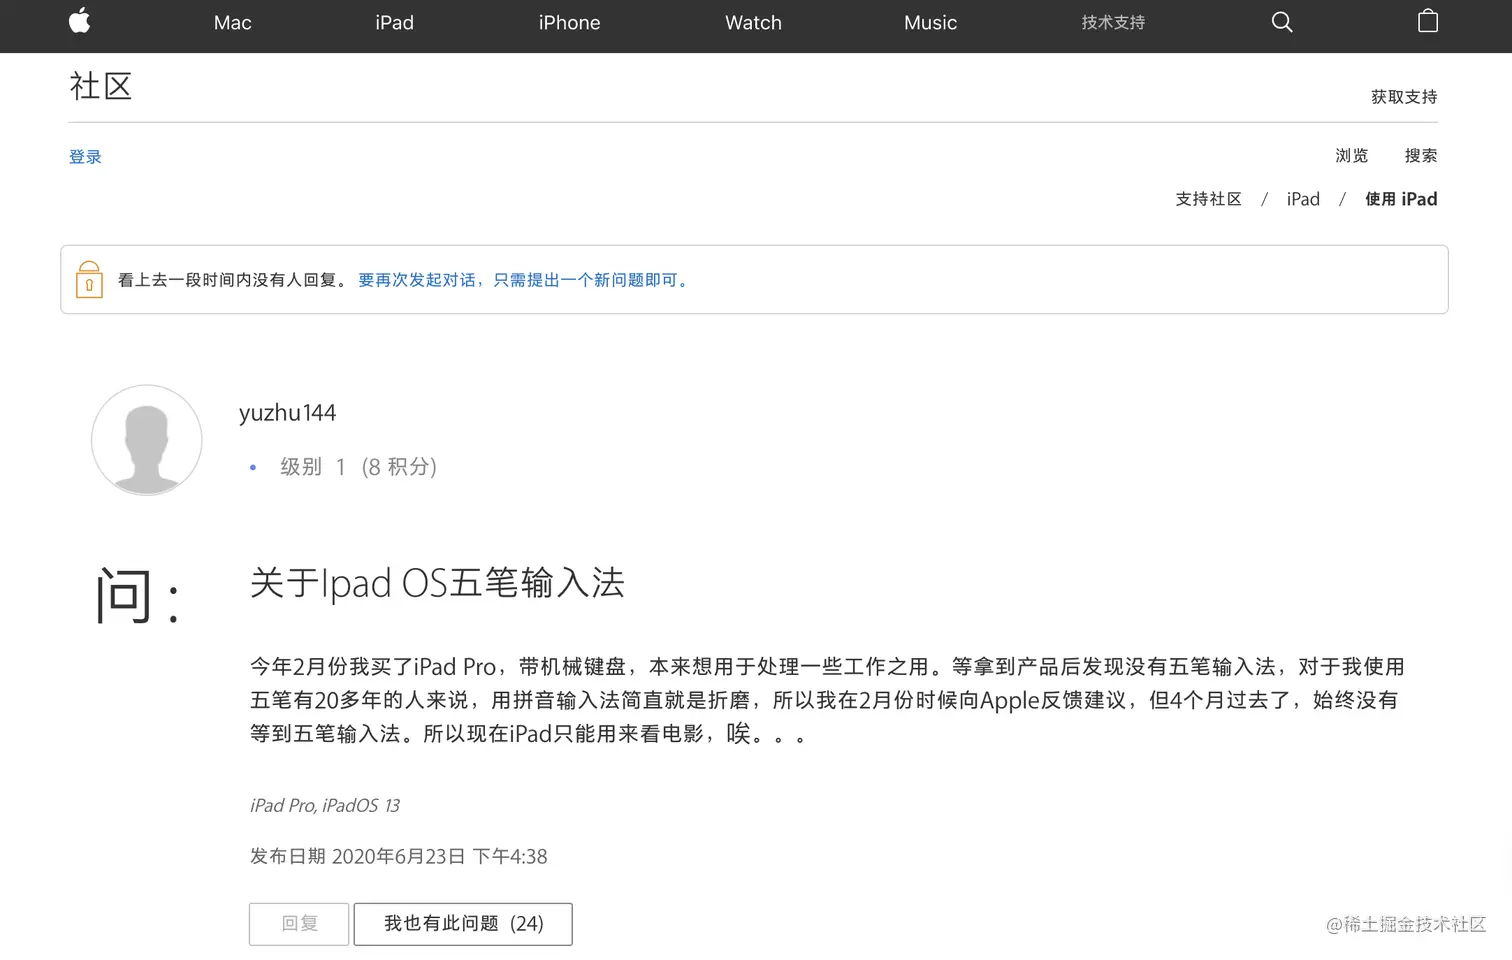Image resolution: width=1512 pixels, height=960 pixels.
Task: Click the iPad Pro, iPadOS 13 text
Action: coord(325,806)
